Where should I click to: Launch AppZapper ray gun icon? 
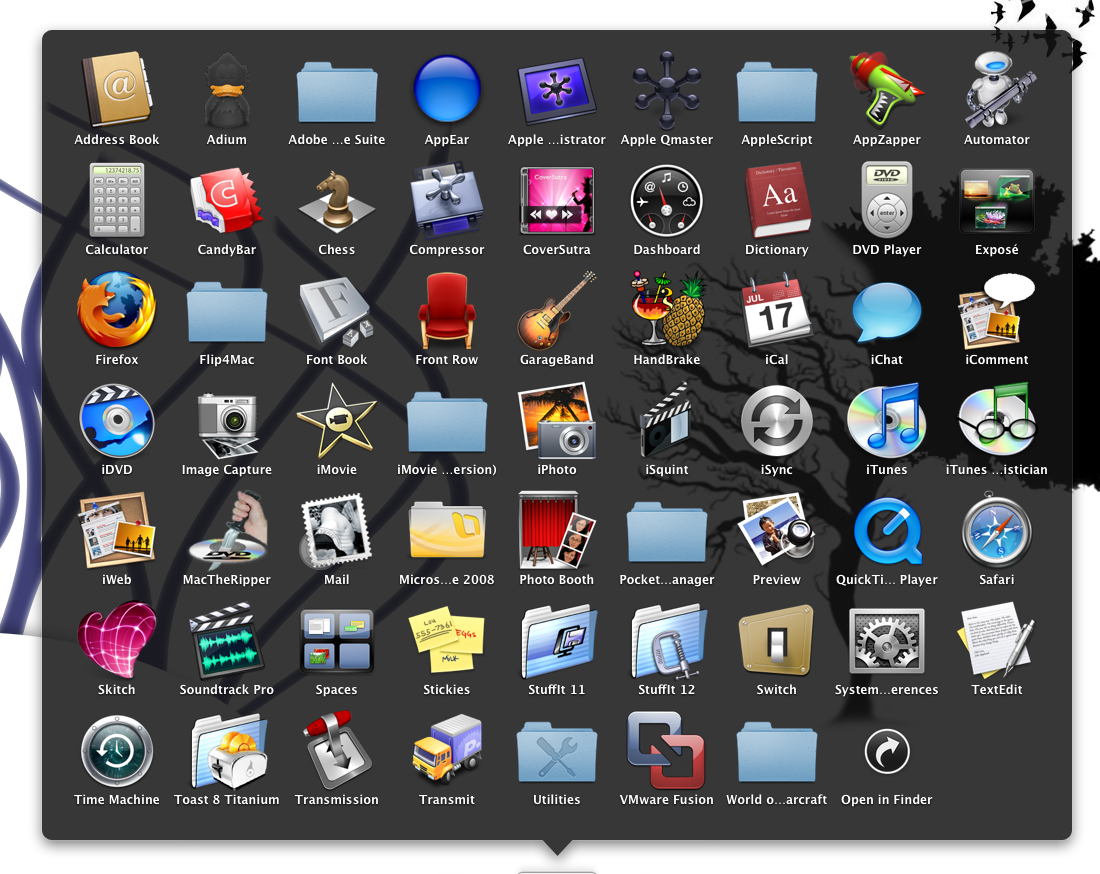coord(887,90)
